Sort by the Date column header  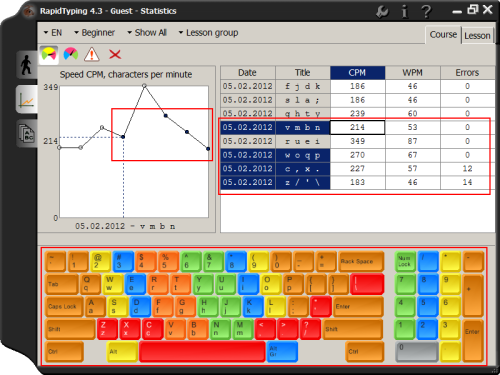tap(248, 73)
